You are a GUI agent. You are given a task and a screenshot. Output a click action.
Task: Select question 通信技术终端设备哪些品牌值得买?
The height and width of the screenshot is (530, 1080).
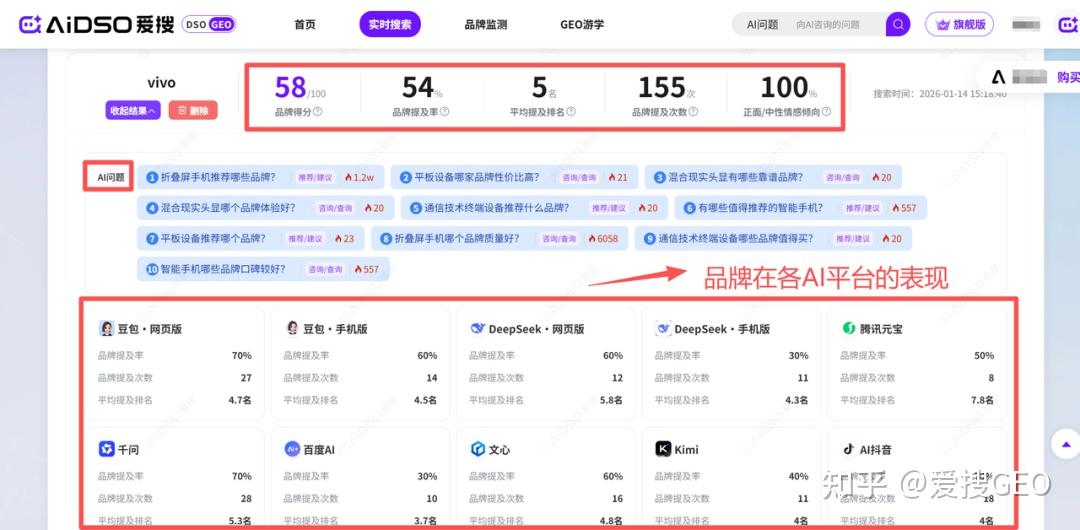[773, 238]
